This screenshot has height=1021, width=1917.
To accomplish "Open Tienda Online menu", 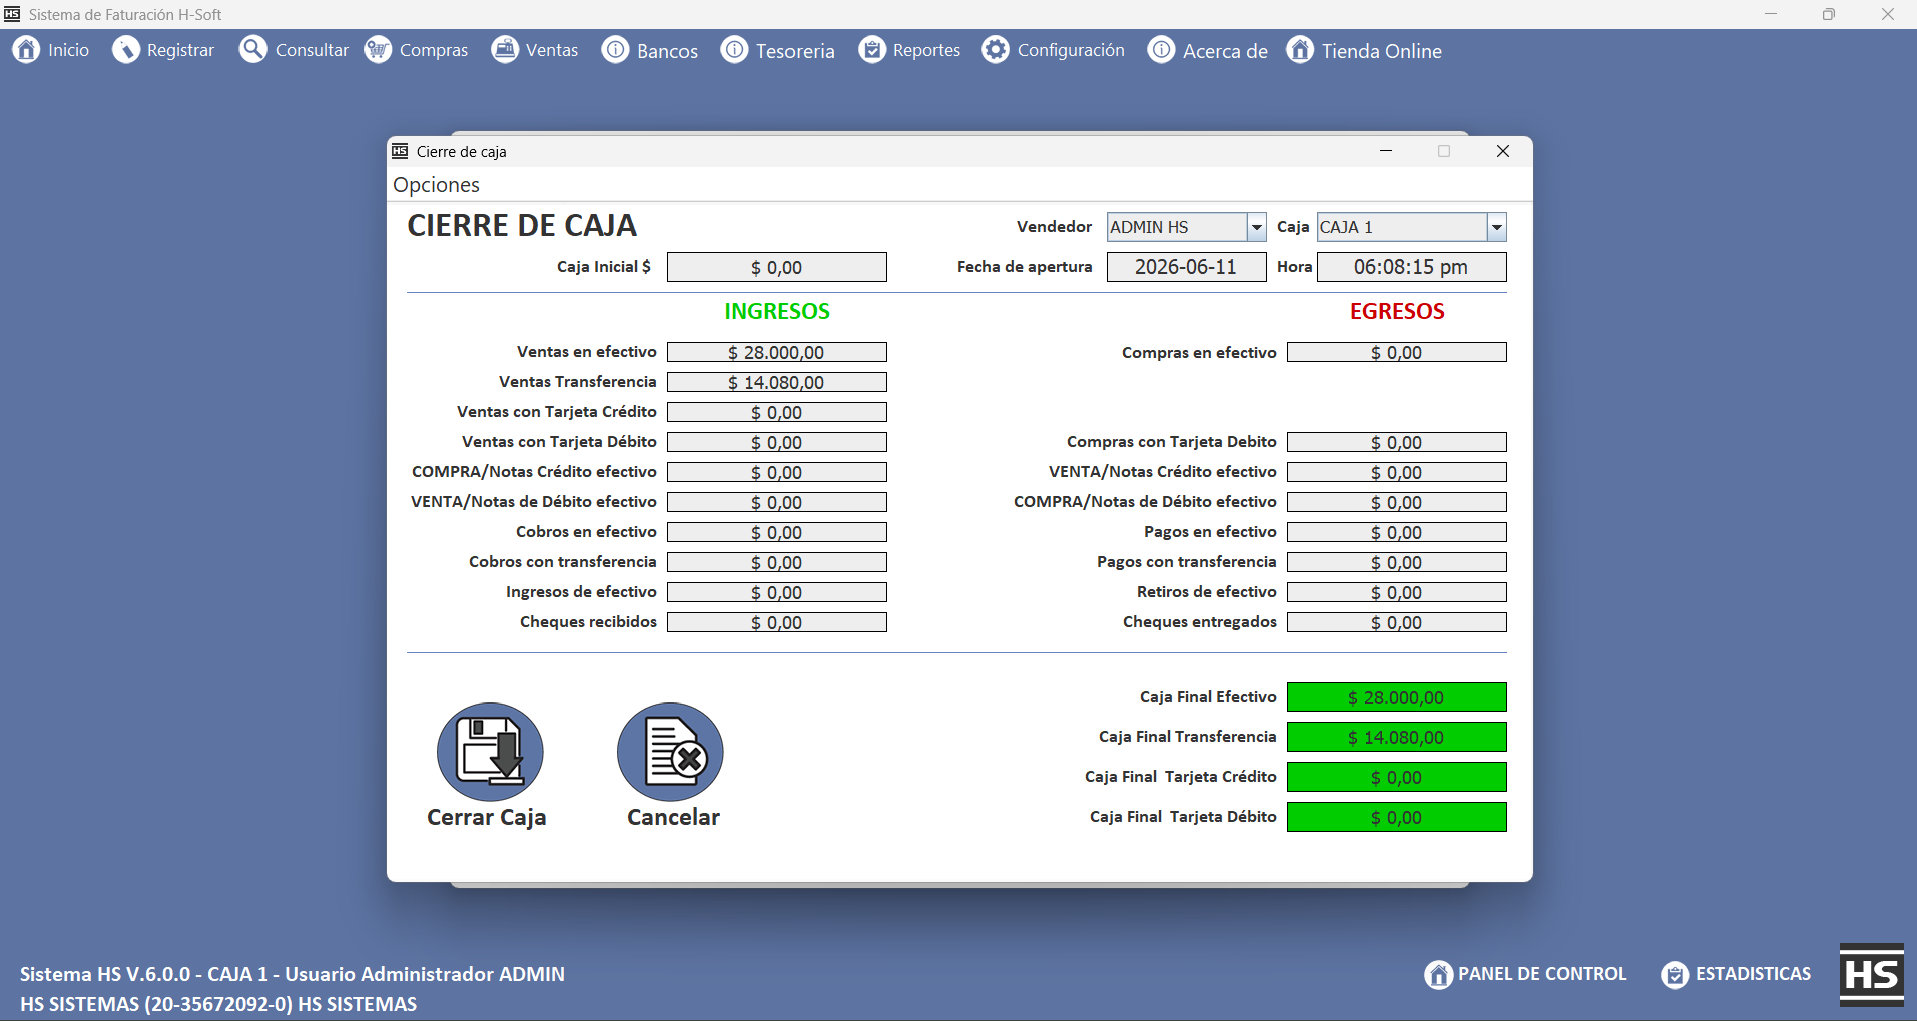I will pyautogui.click(x=1364, y=50).
